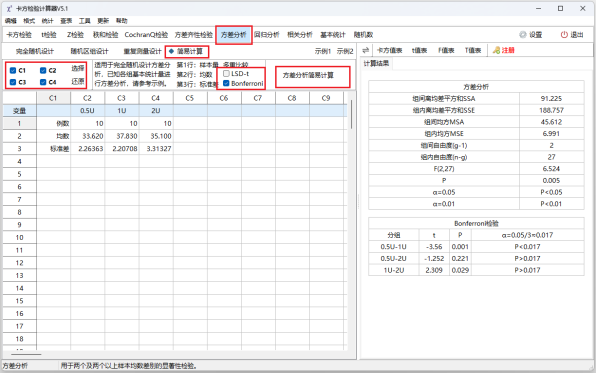Click the 选择 button next to column checkboxes
This screenshot has height=373, width=596.
coord(78,68)
